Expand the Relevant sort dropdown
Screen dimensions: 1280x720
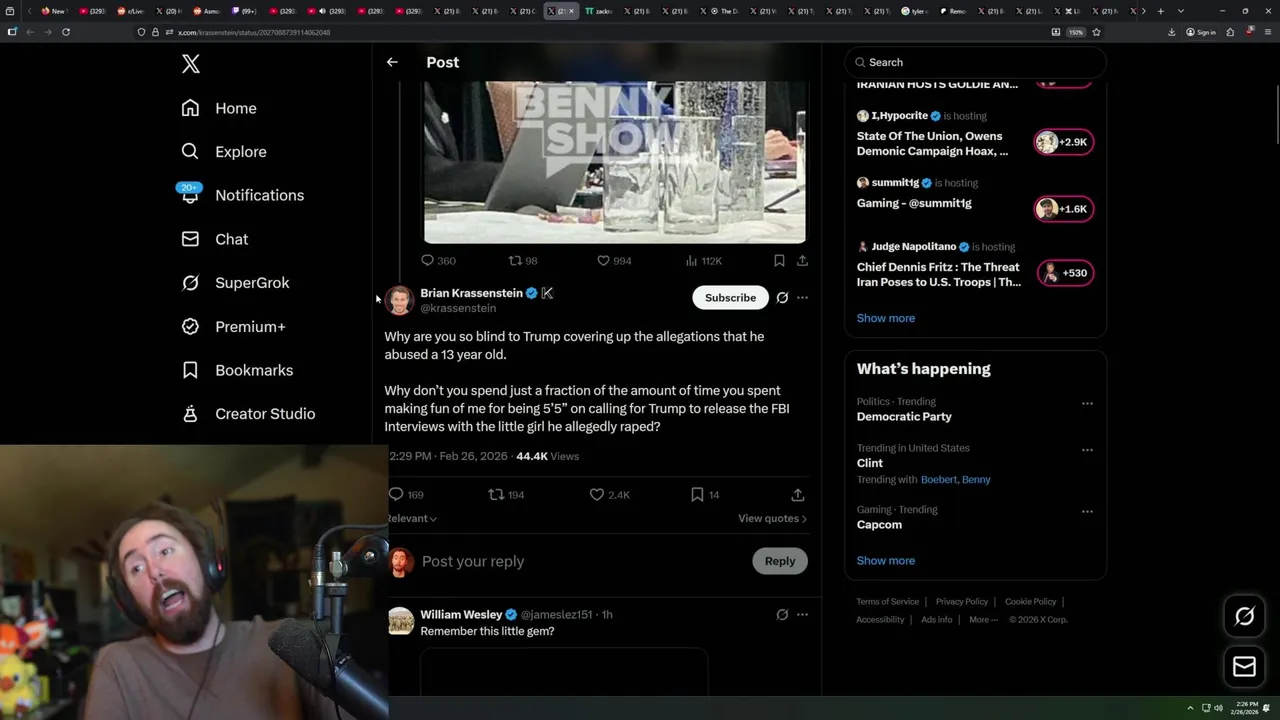click(412, 518)
